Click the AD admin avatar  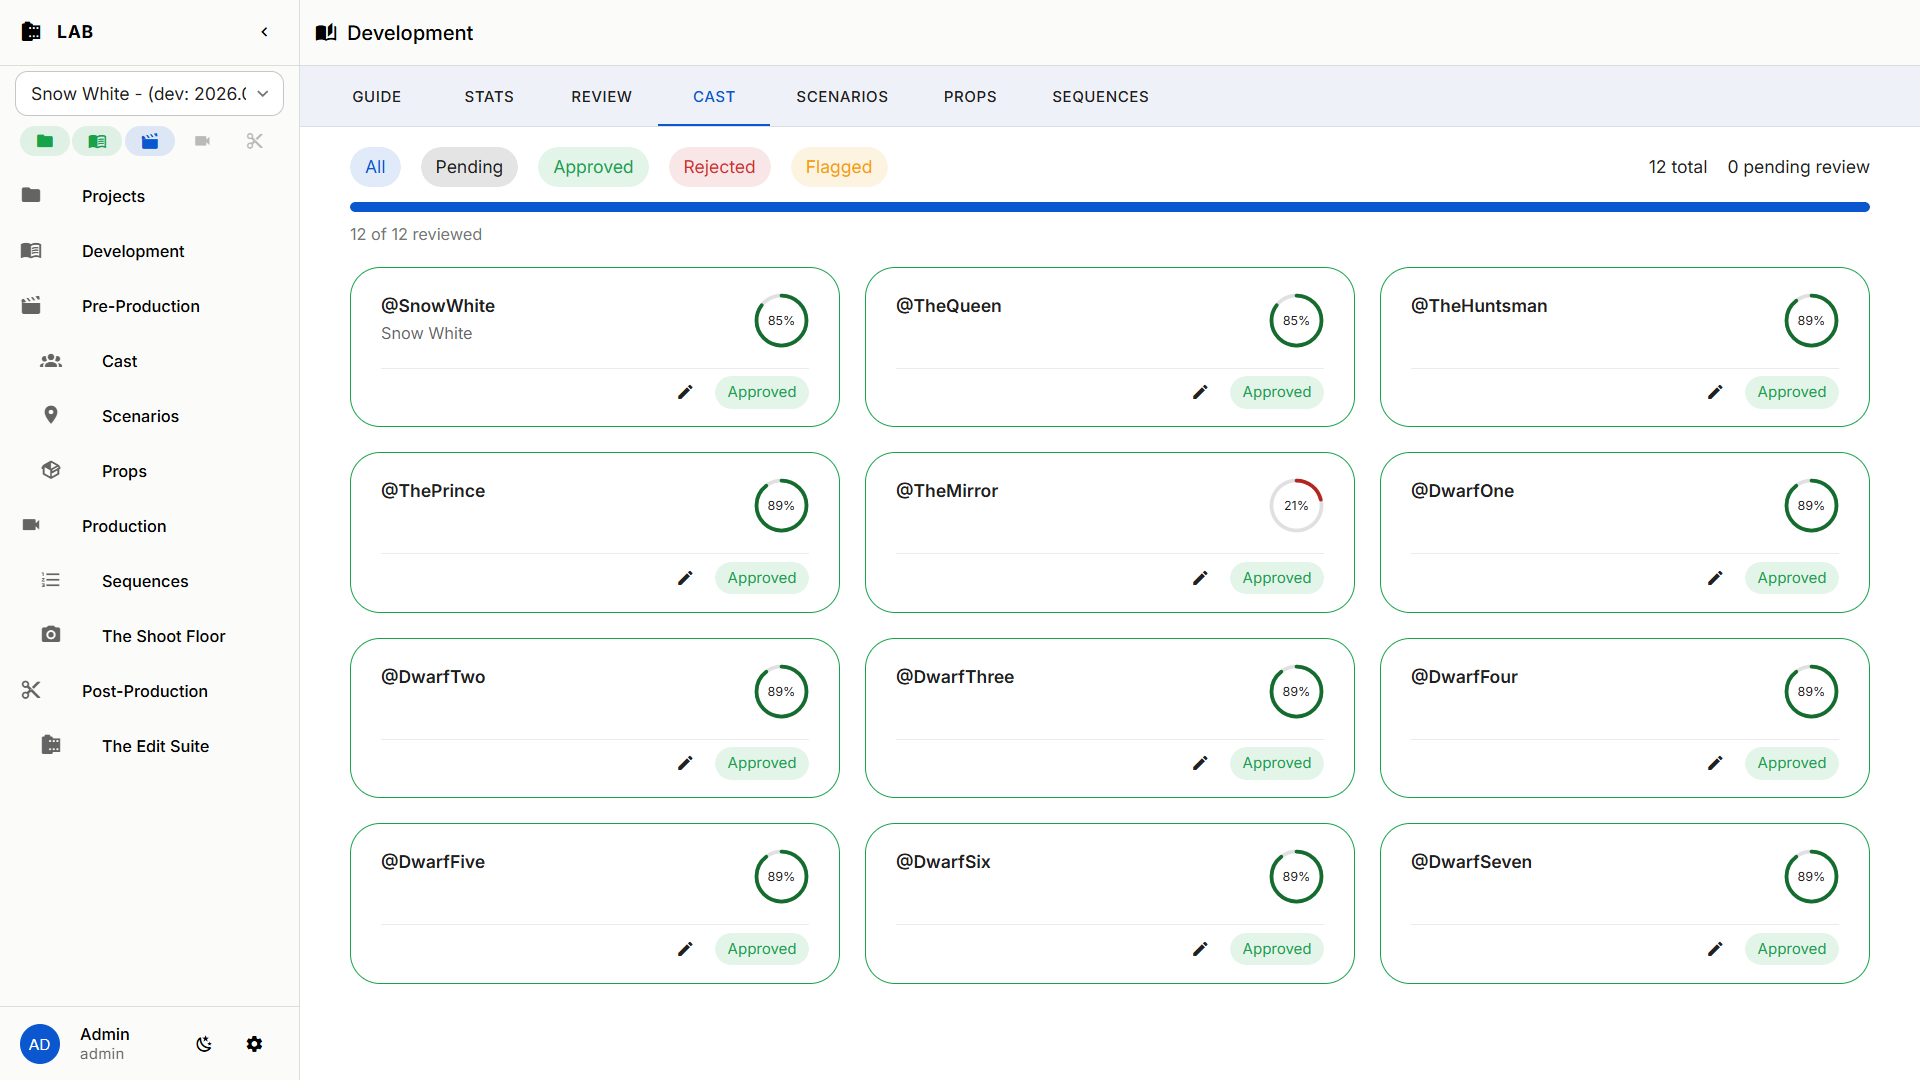tap(40, 1044)
